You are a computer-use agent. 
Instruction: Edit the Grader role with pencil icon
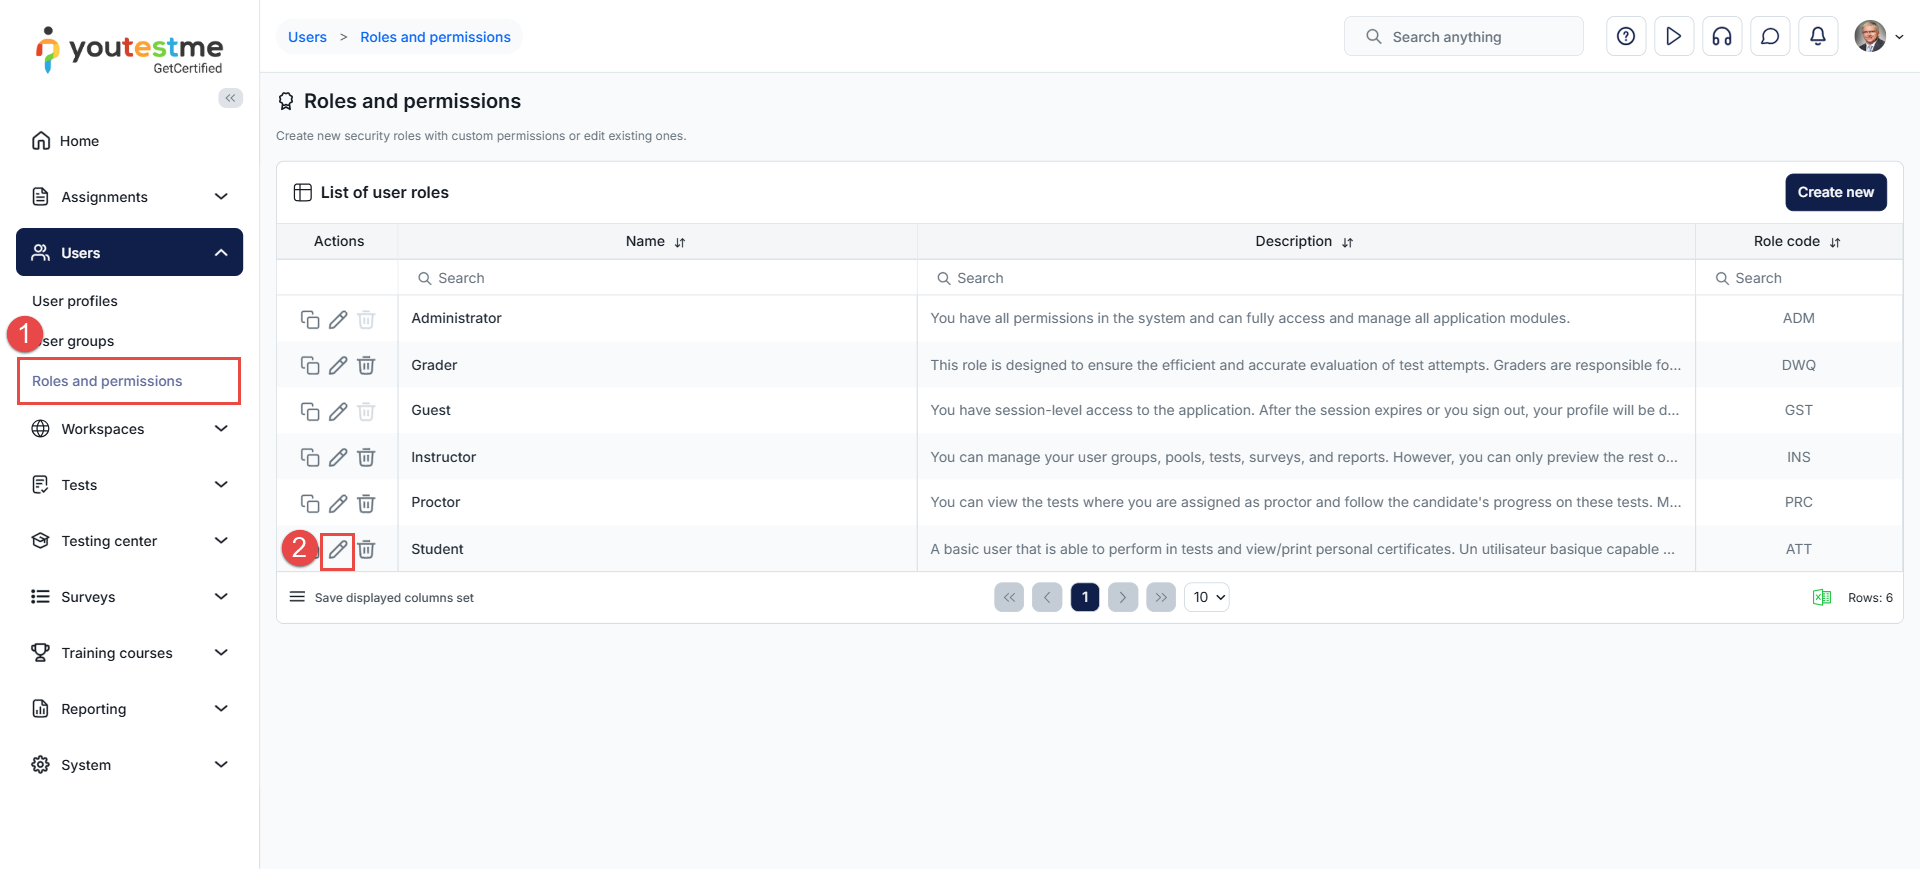tap(338, 365)
